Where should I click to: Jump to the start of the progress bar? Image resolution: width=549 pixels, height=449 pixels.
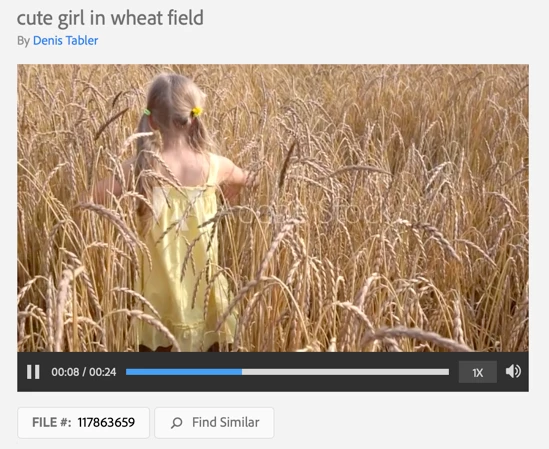pyautogui.click(x=127, y=372)
